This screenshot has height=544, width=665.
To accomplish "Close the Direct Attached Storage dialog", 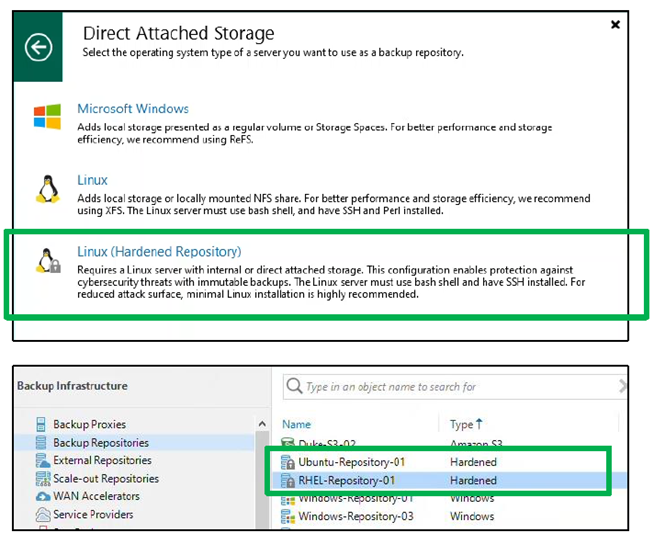I will click(615, 25).
